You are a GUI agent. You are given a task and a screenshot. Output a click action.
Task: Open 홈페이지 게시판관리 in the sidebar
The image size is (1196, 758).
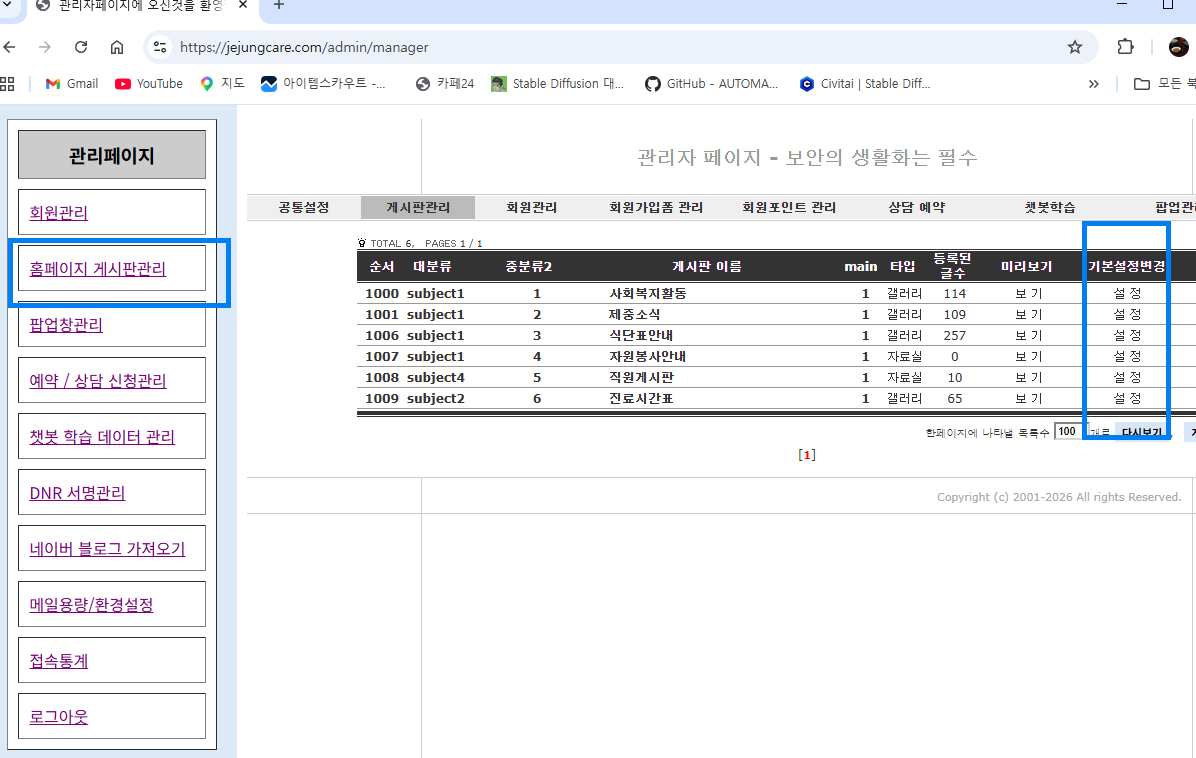click(x=98, y=268)
